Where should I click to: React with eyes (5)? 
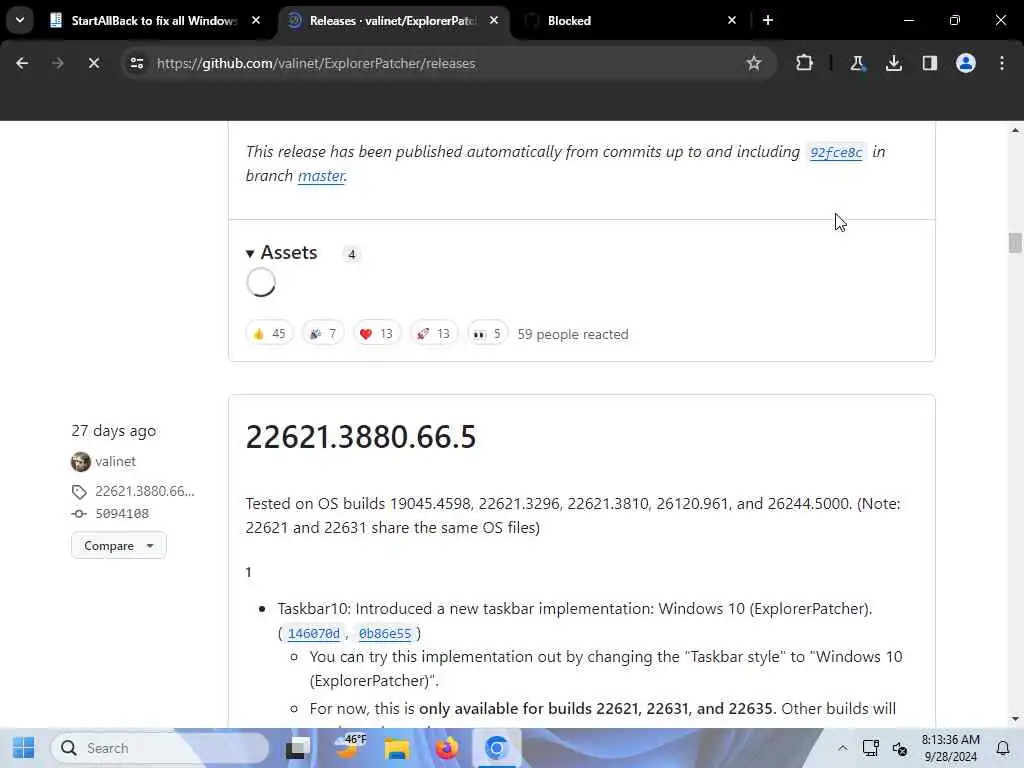(487, 334)
